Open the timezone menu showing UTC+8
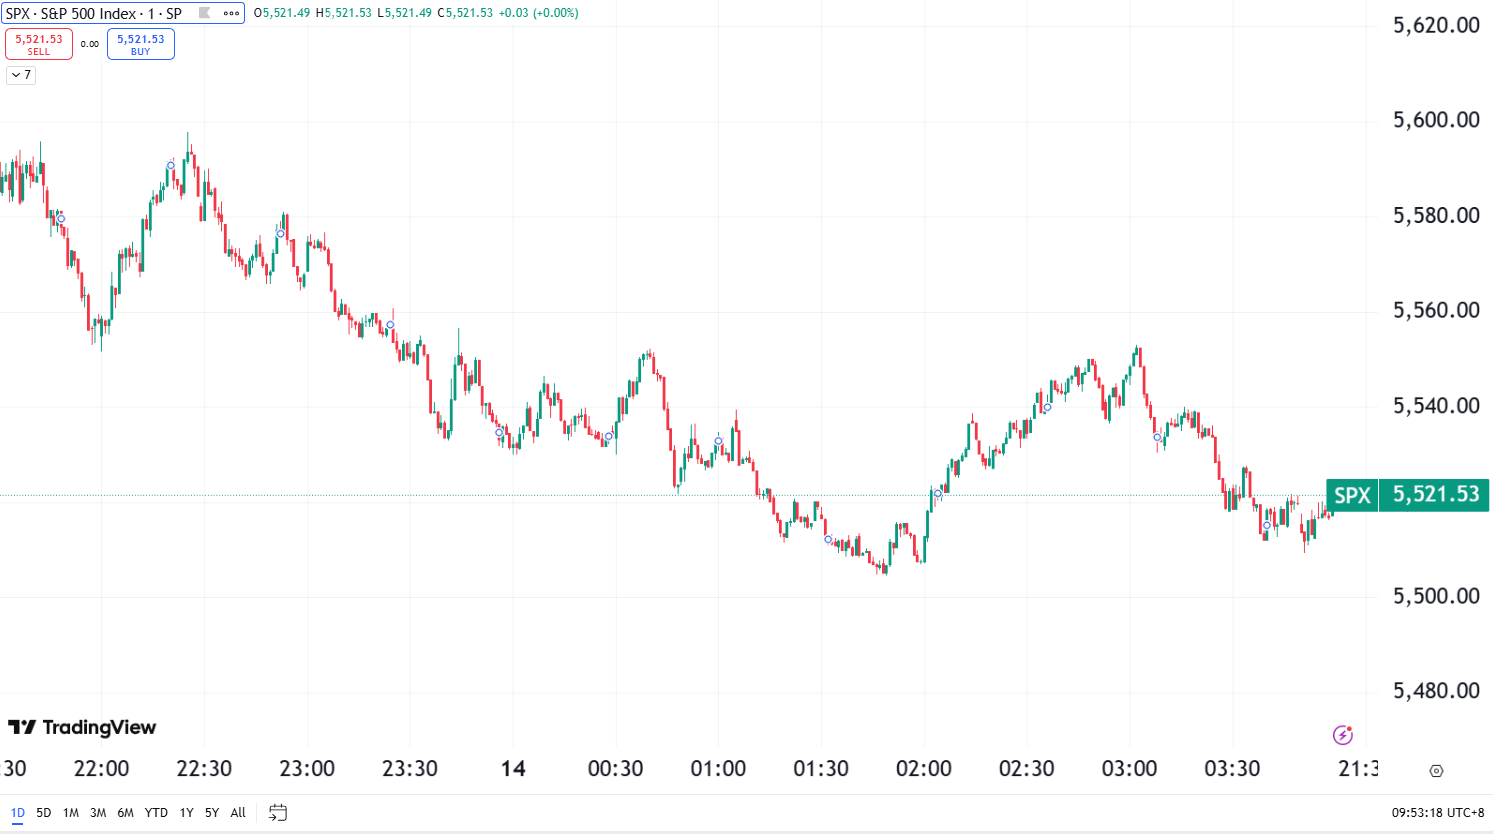 (x=1438, y=812)
